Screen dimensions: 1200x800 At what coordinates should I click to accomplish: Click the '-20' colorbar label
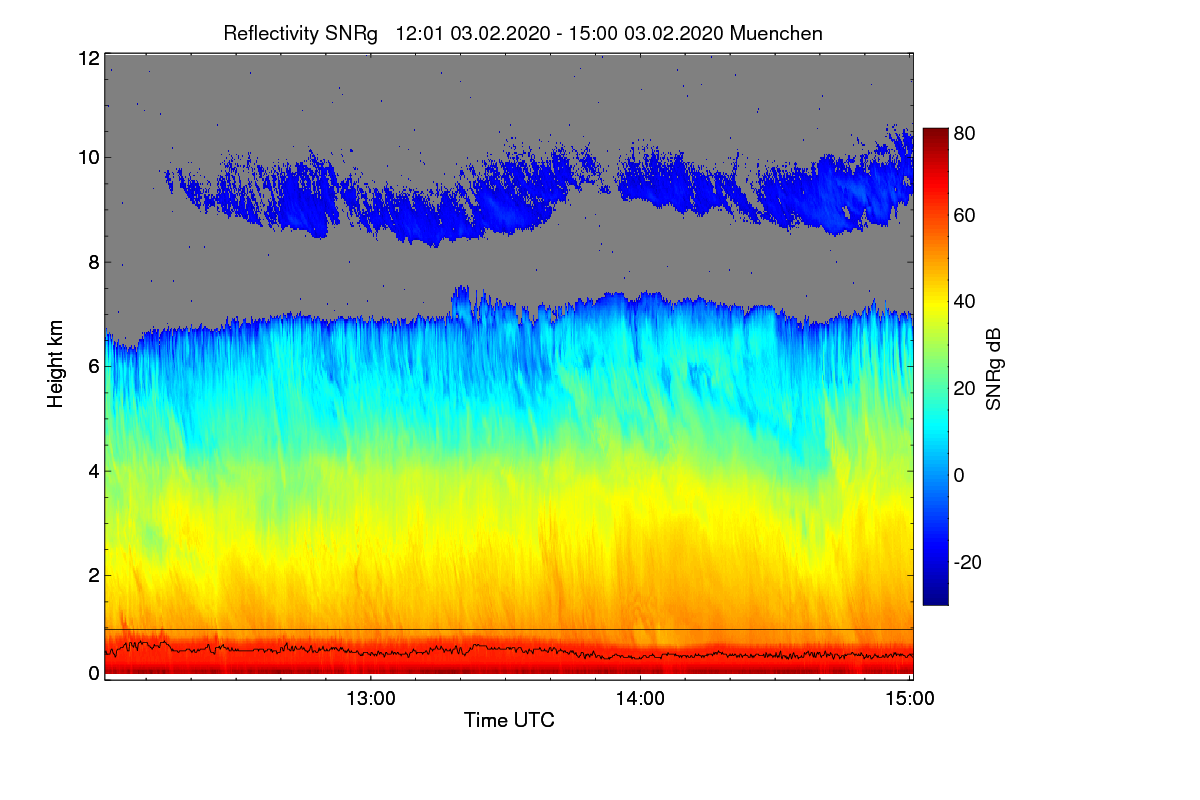click(x=968, y=562)
